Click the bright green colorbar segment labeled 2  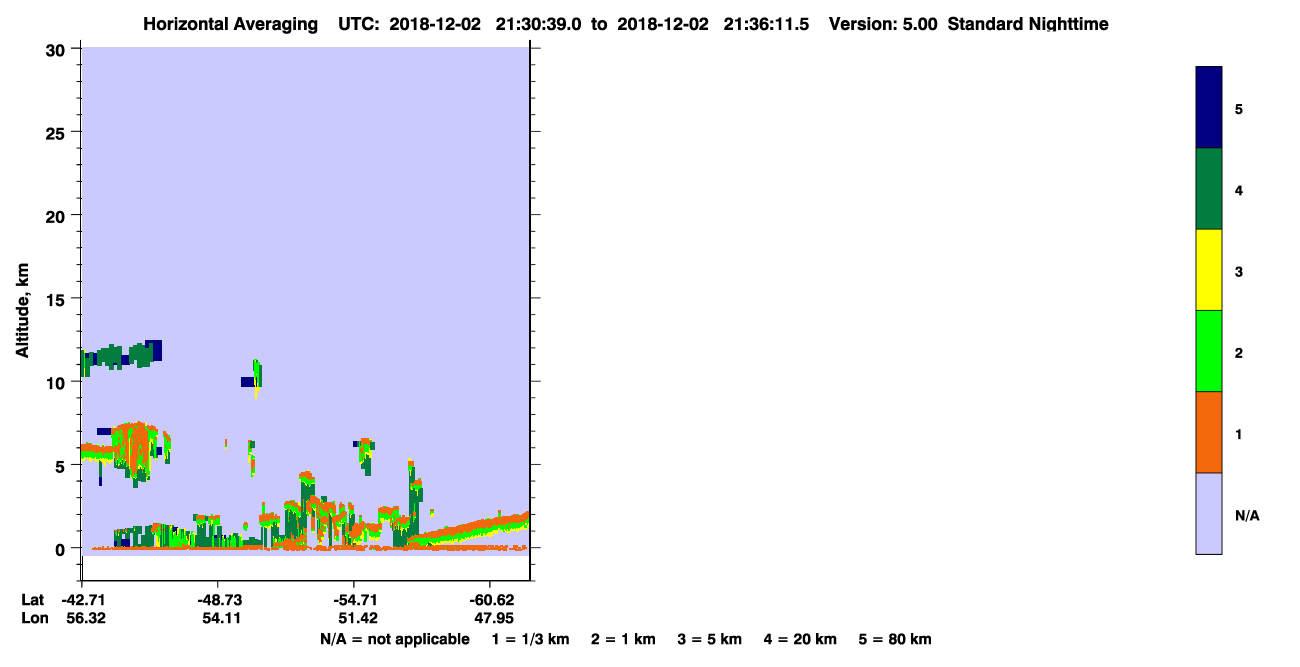[x=1209, y=351]
